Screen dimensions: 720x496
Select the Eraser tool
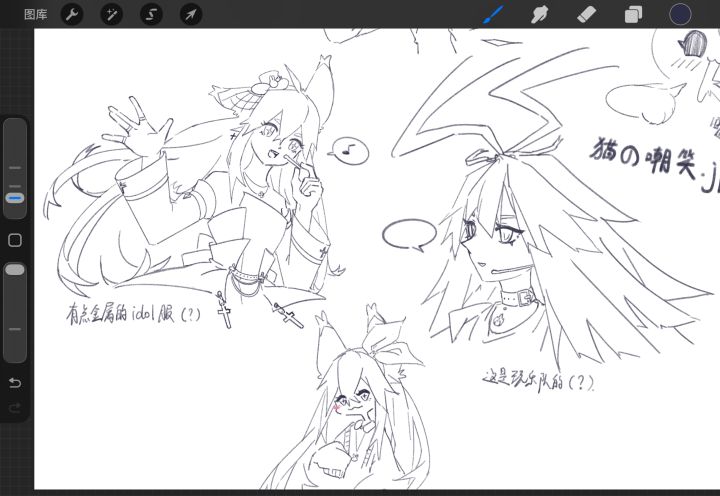586,15
